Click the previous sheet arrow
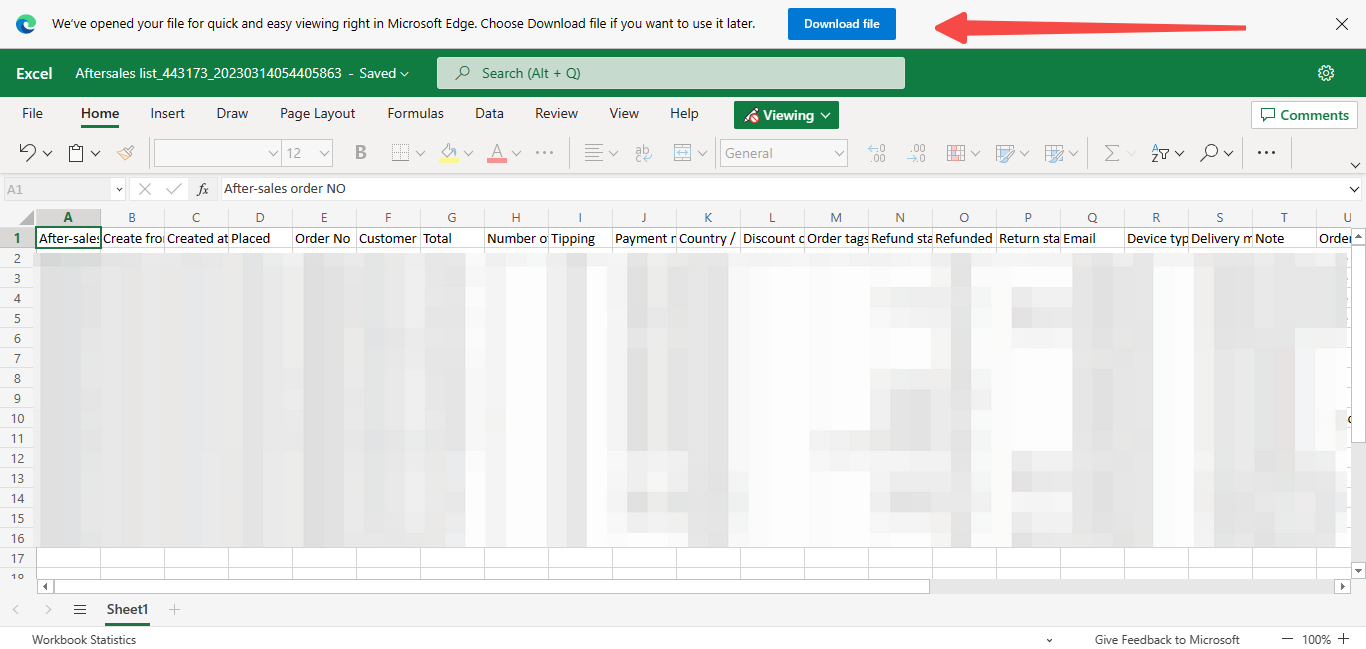Screen dimensions: 1366x649 tap(15, 609)
